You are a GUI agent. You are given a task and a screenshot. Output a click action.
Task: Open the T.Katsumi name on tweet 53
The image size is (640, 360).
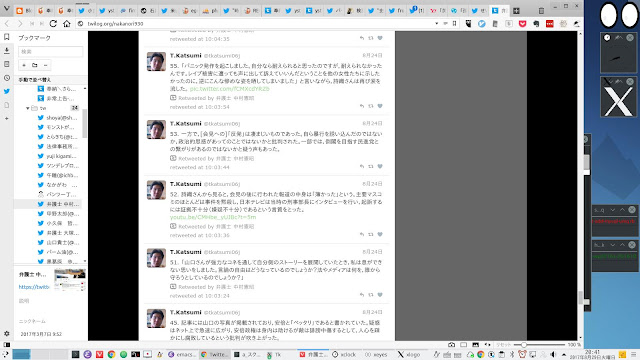(x=186, y=123)
